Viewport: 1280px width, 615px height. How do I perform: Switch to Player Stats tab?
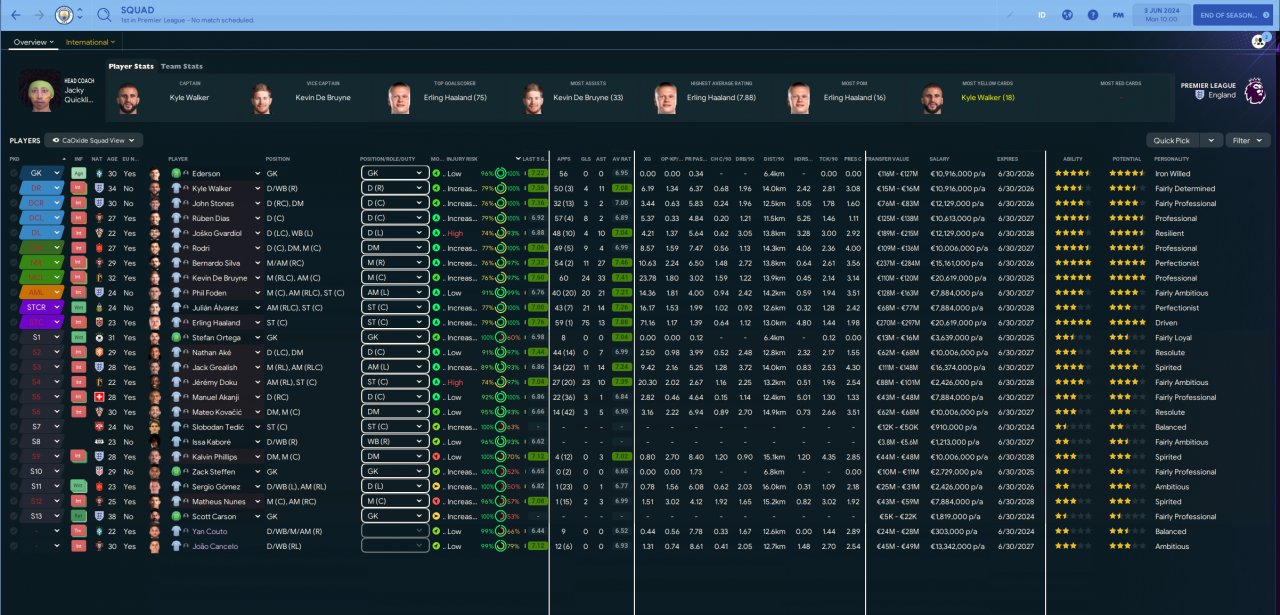[131, 66]
